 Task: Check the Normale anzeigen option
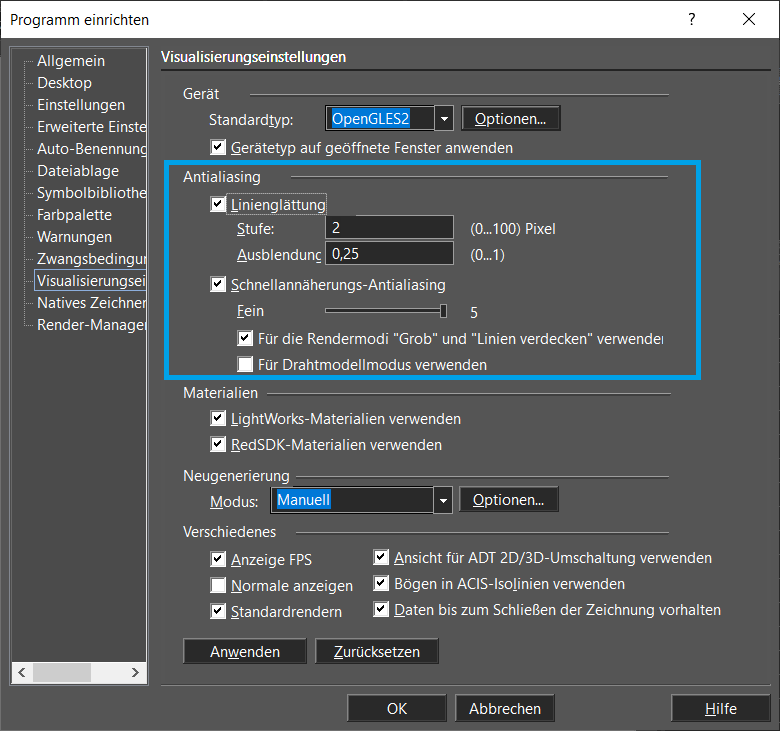click(218, 585)
